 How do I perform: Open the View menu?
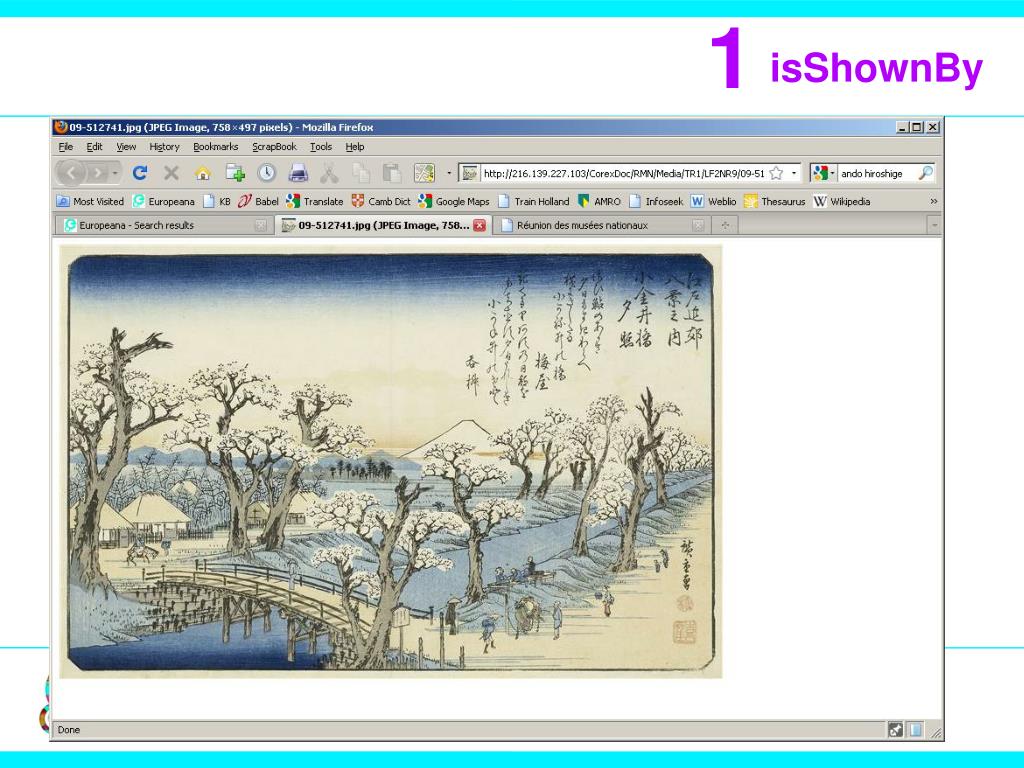coord(126,147)
